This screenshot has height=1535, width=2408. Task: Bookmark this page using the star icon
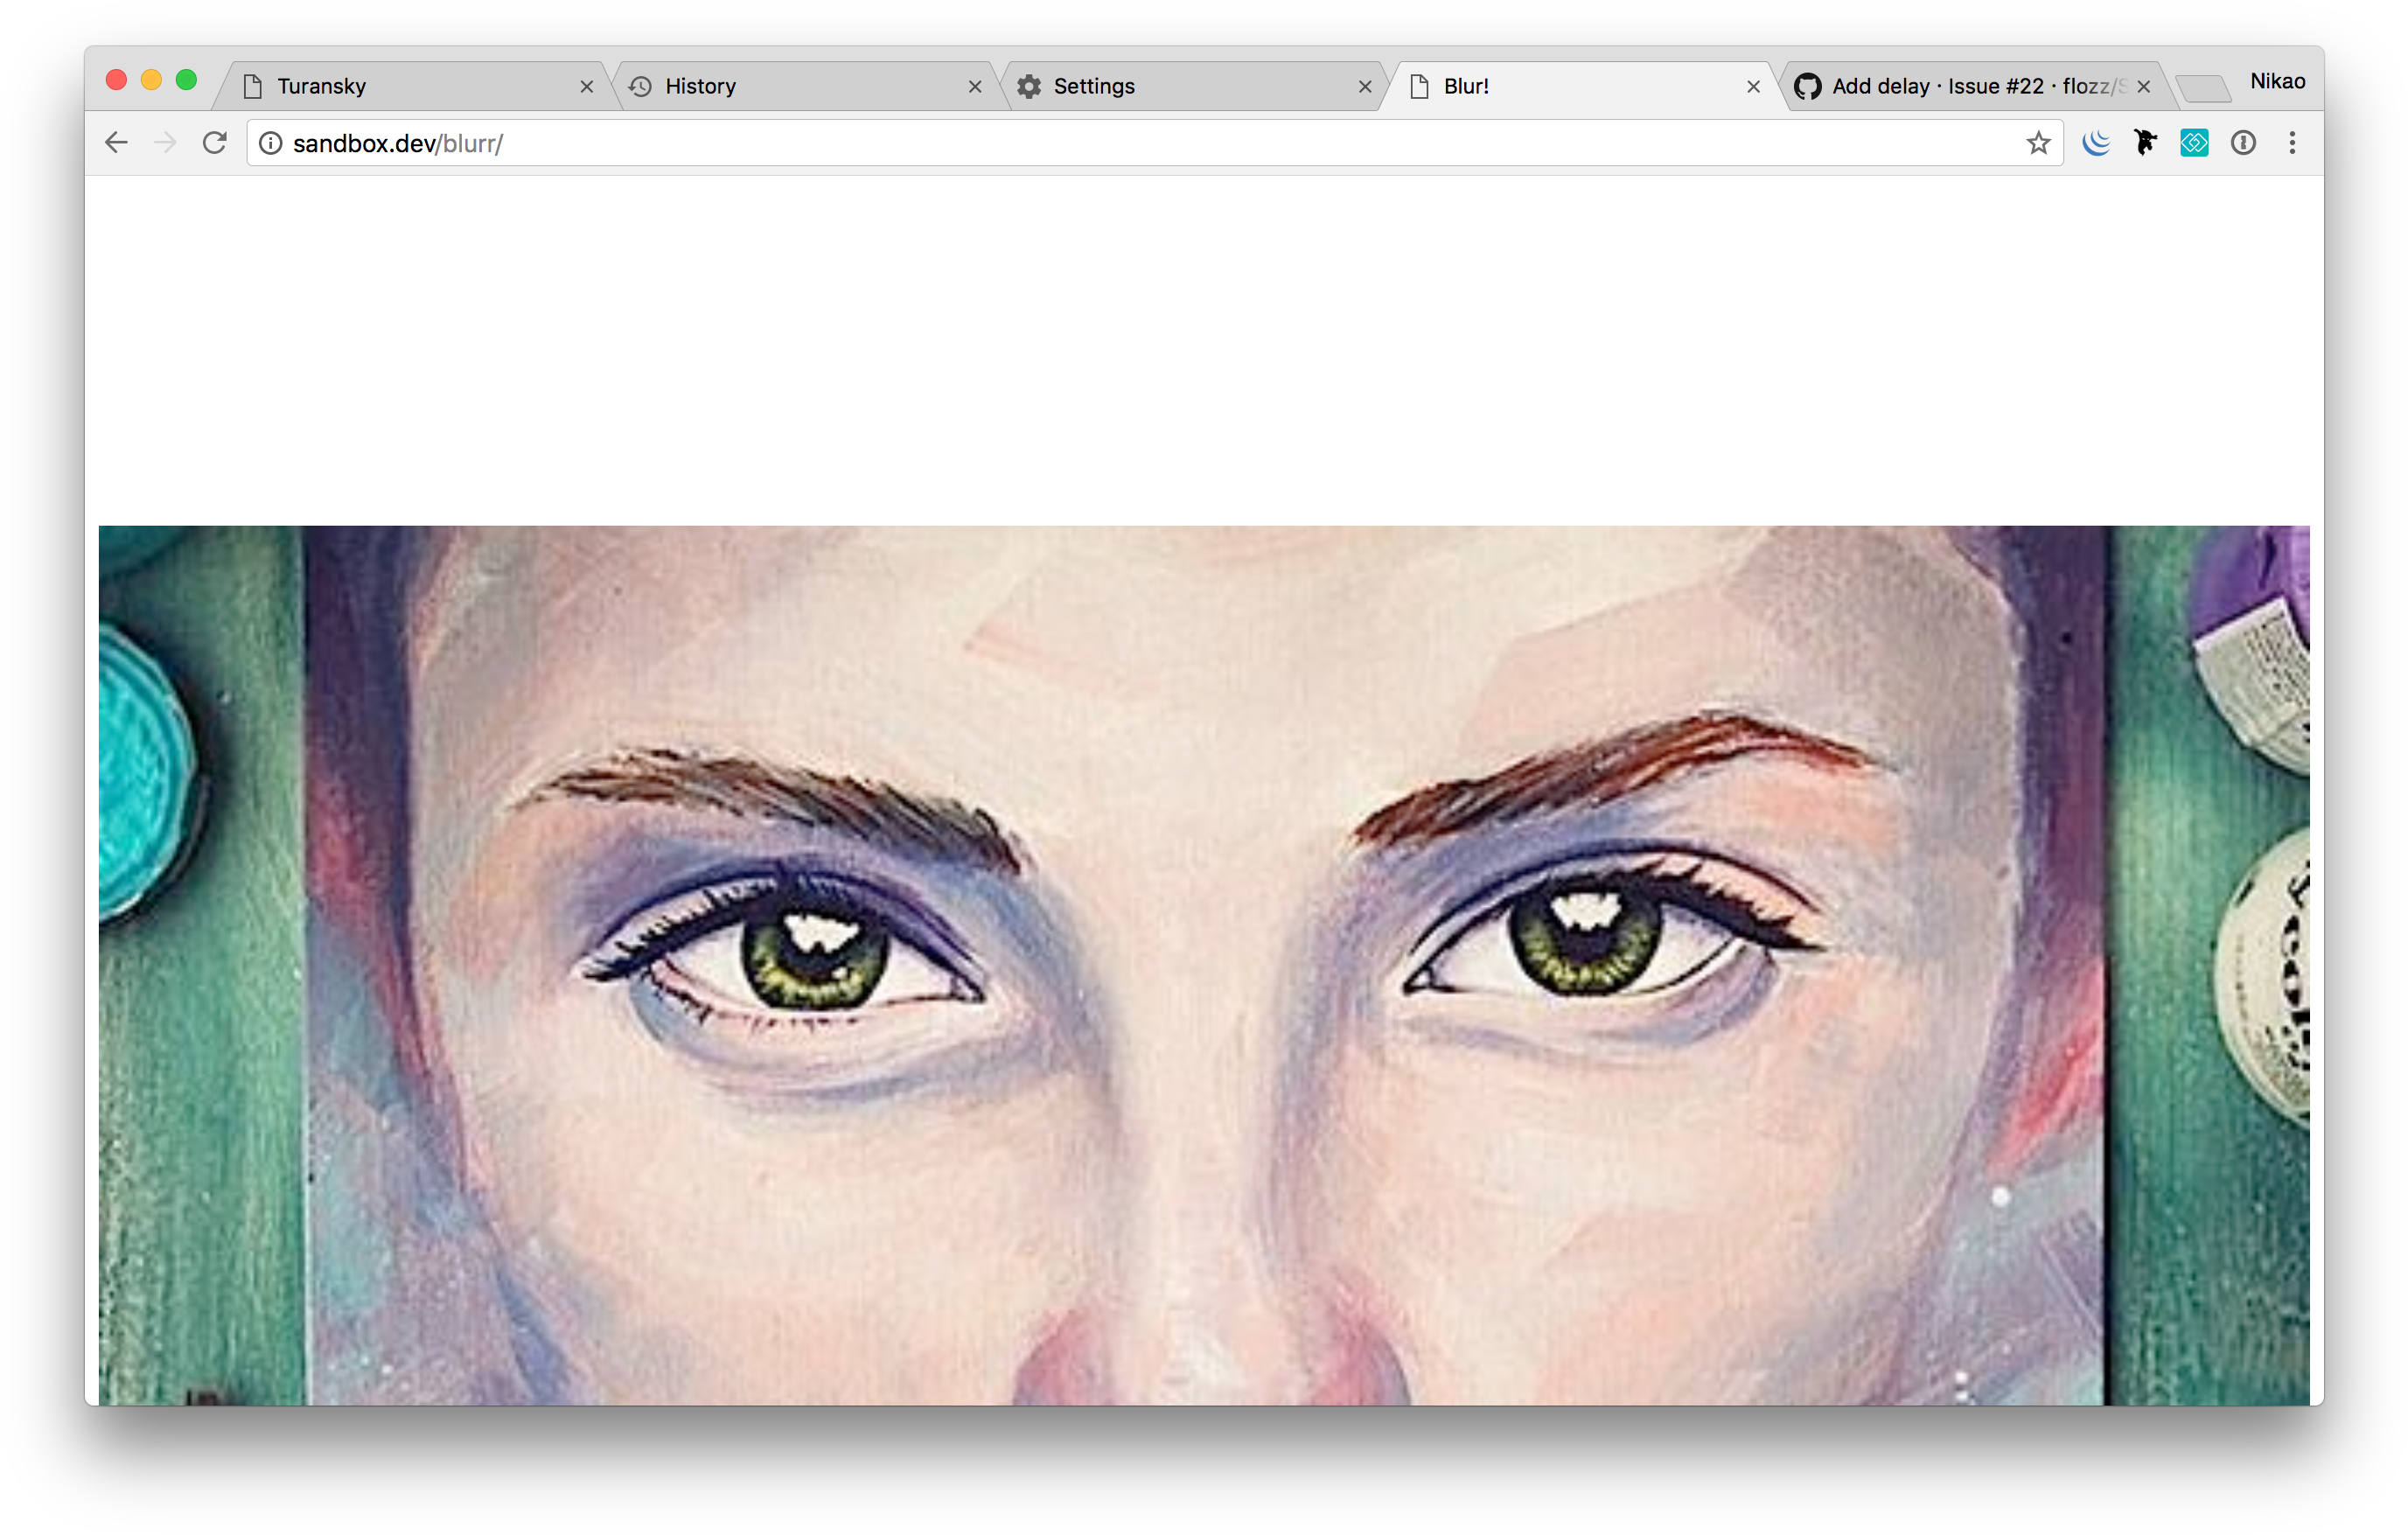[2037, 142]
